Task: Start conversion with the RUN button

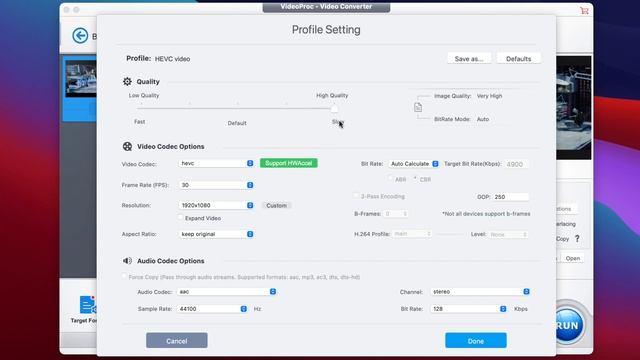Action: (x=569, y=325)
